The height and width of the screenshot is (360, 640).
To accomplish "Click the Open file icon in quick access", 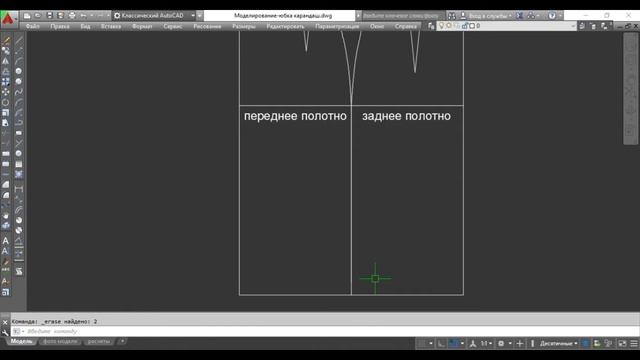I will (x=38, y=16).
